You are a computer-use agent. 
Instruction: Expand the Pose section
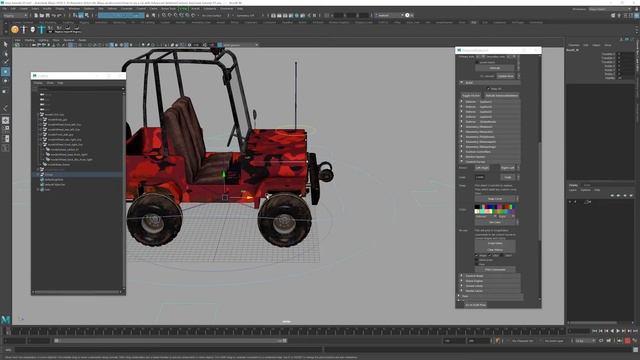[x=459, y=296]
